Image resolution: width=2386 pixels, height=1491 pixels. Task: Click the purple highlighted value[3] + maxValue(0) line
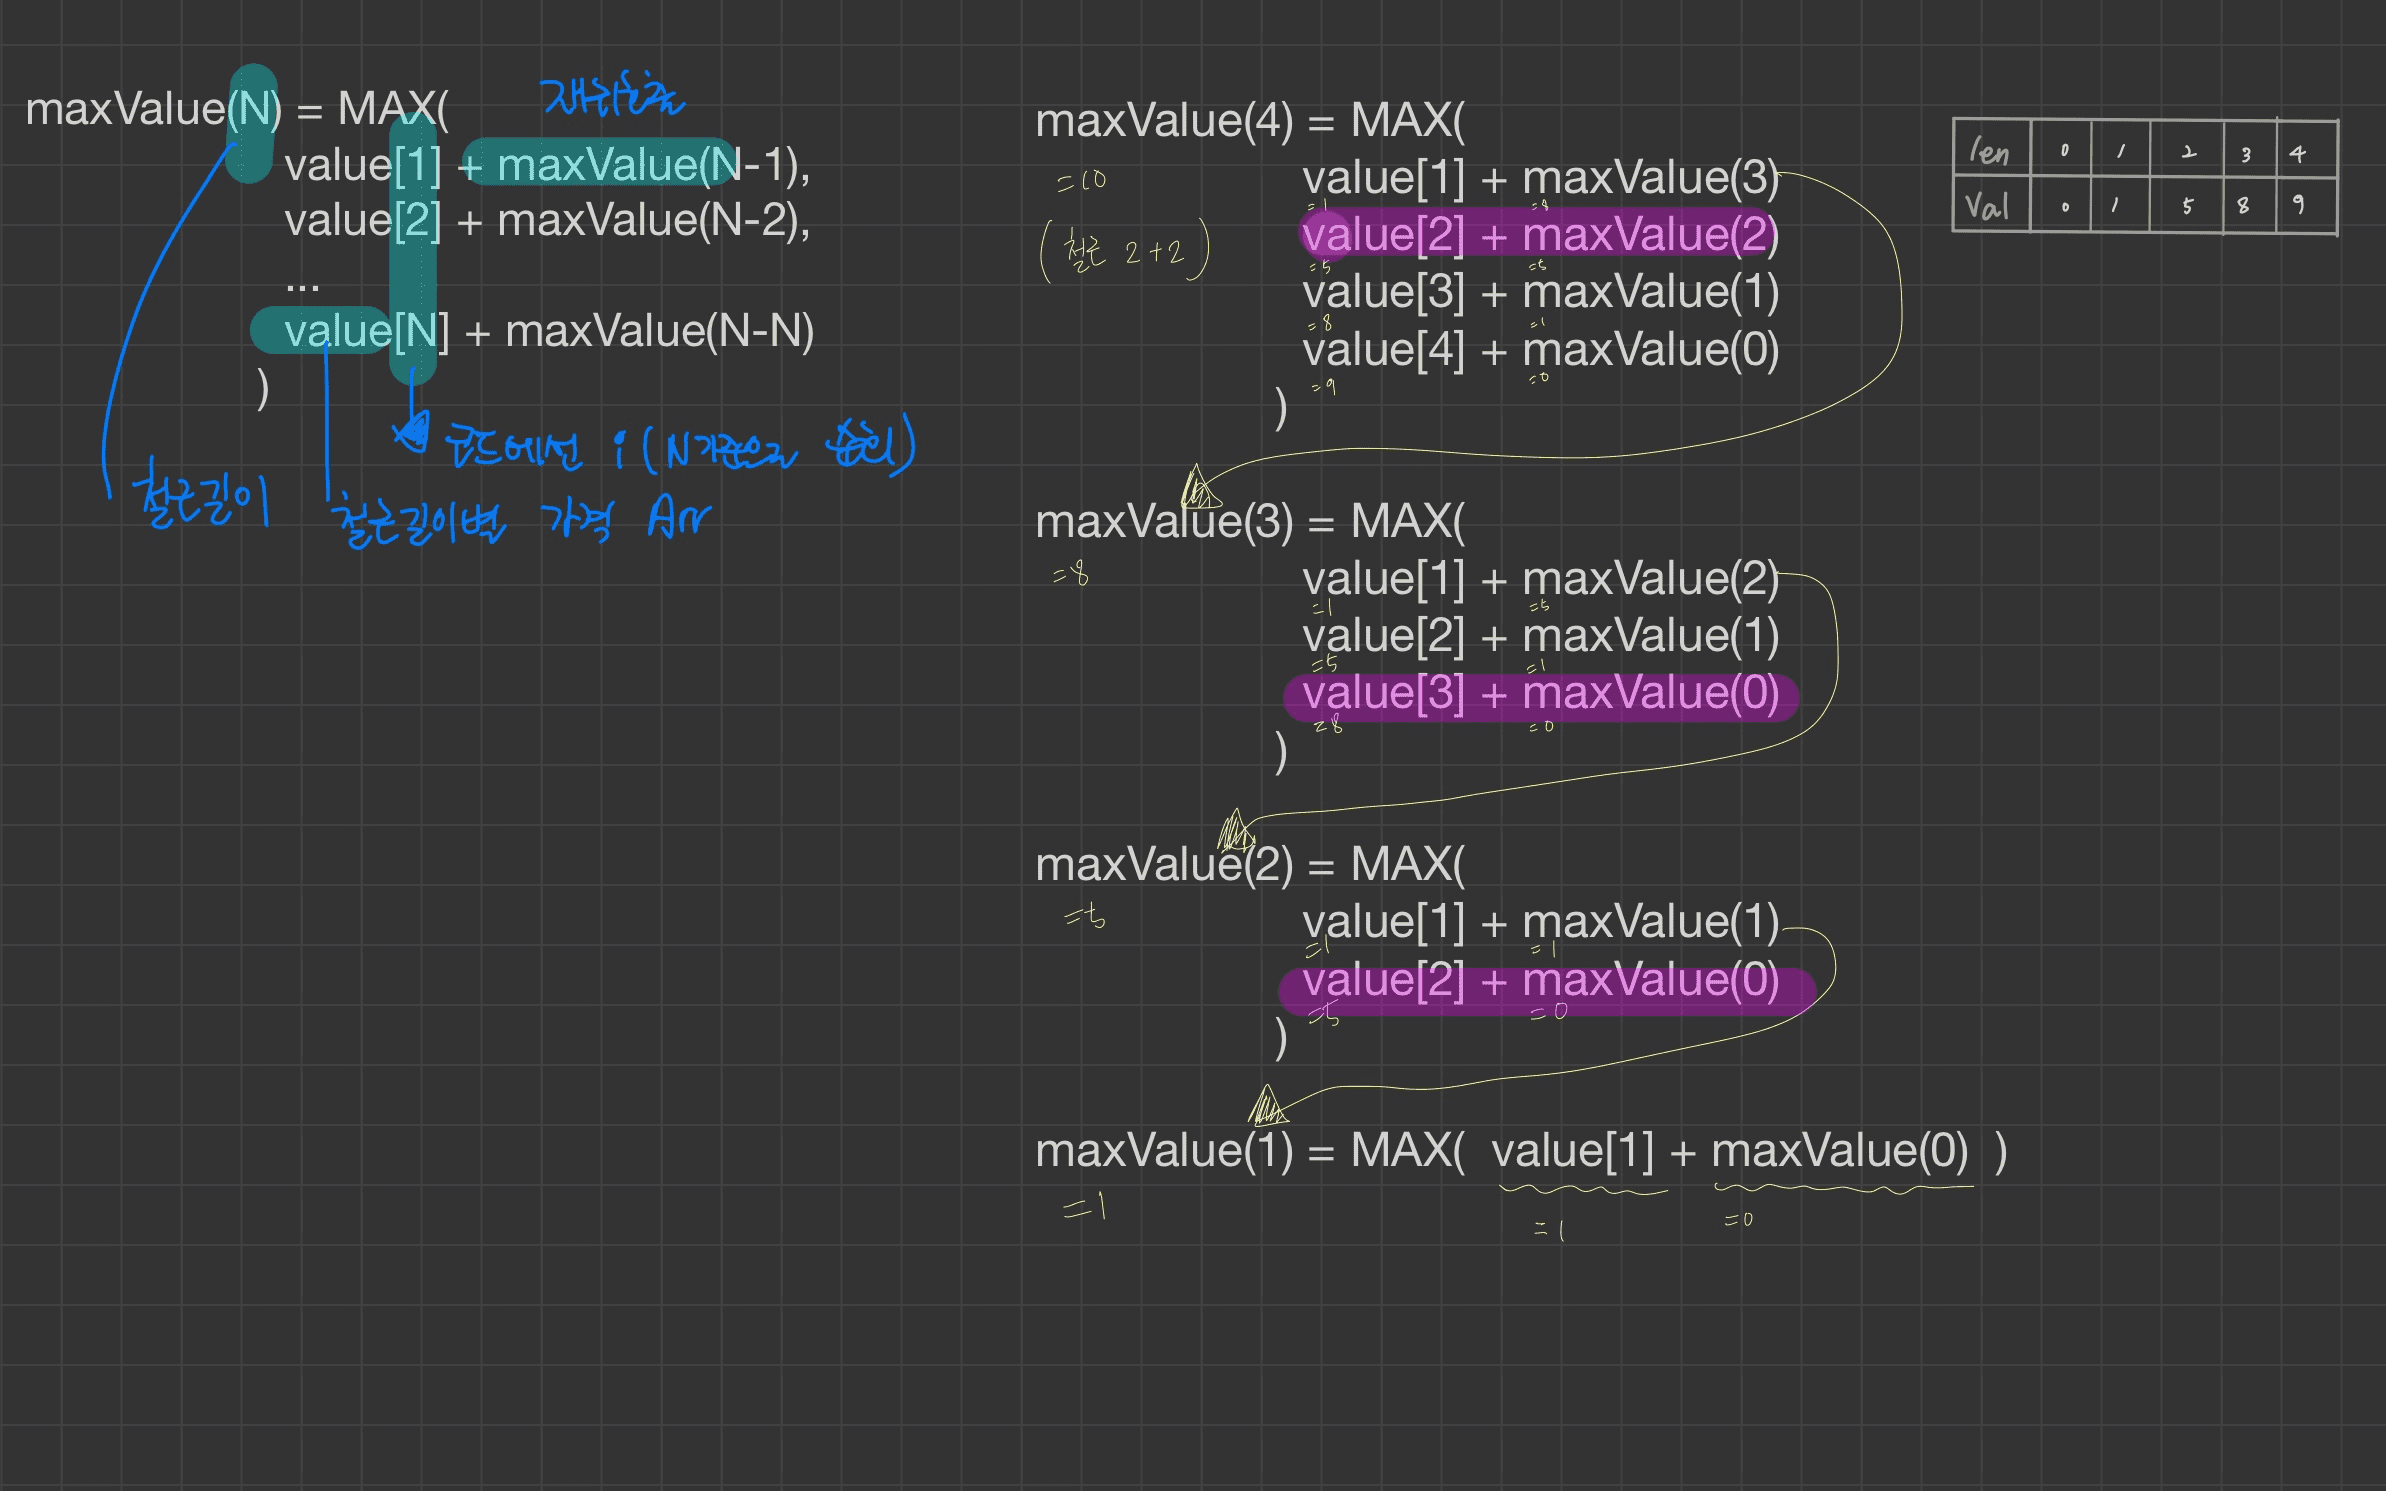pos(1540,693)
